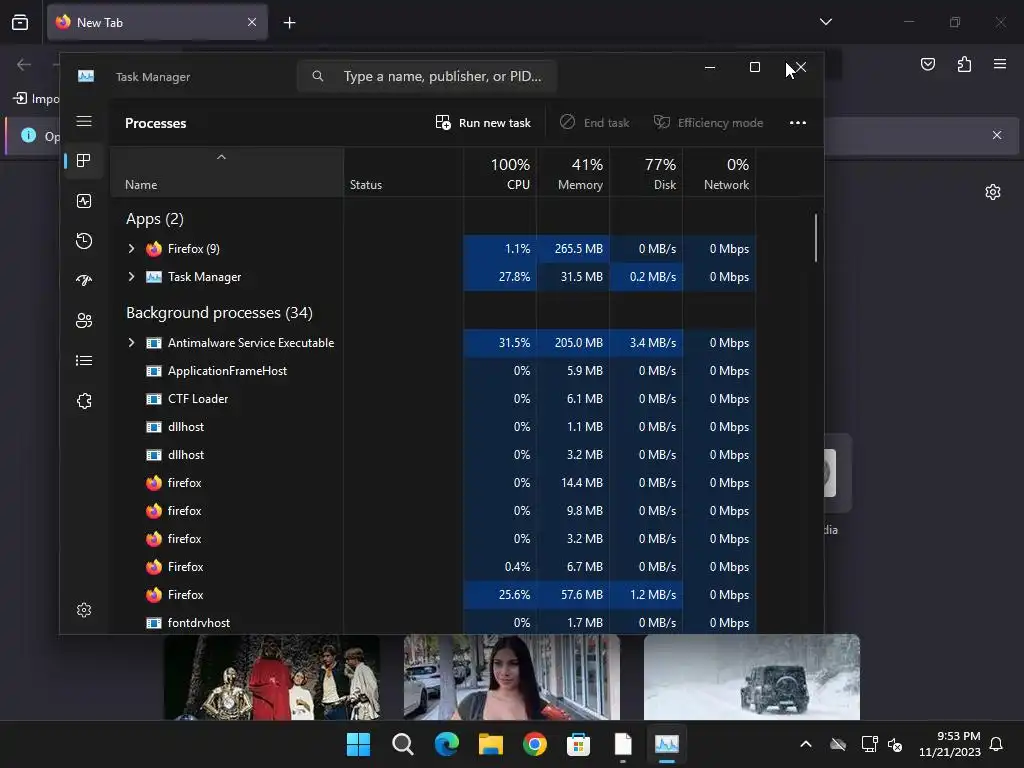
Task: Click the Run new task button
Action: [x=483, y=123]
